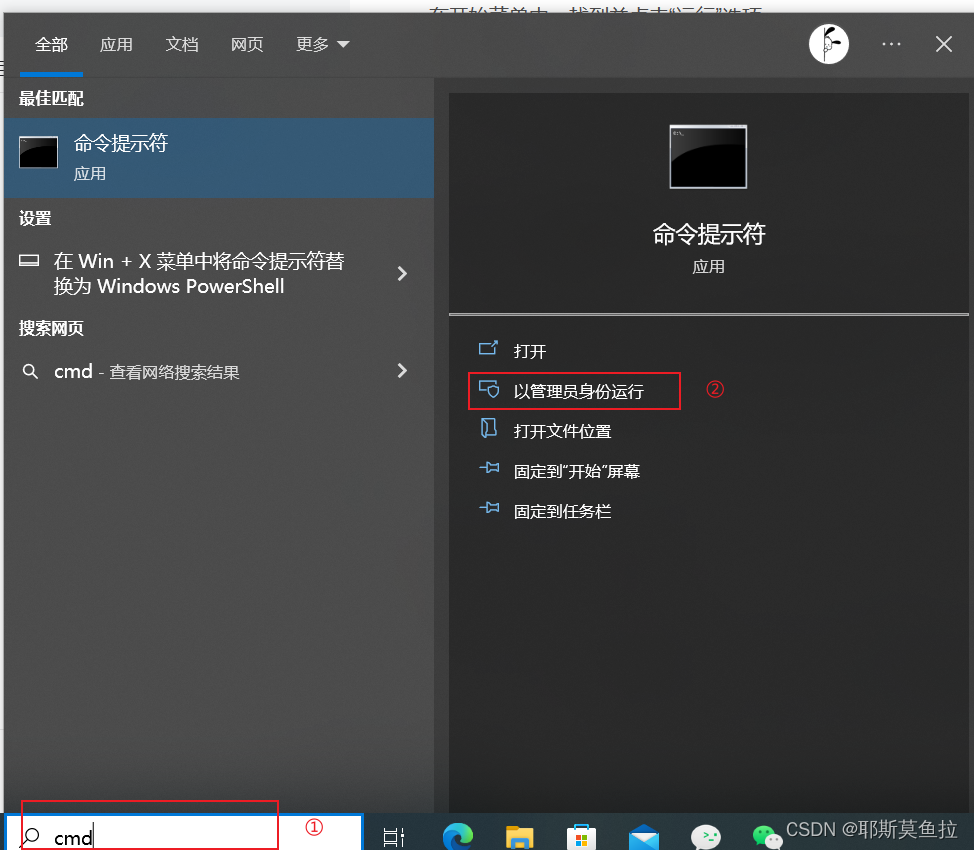Click the pin icon beside 固定到"开始"屏幕
Screen dimensions: 974x850
click(x=489, y=467)
